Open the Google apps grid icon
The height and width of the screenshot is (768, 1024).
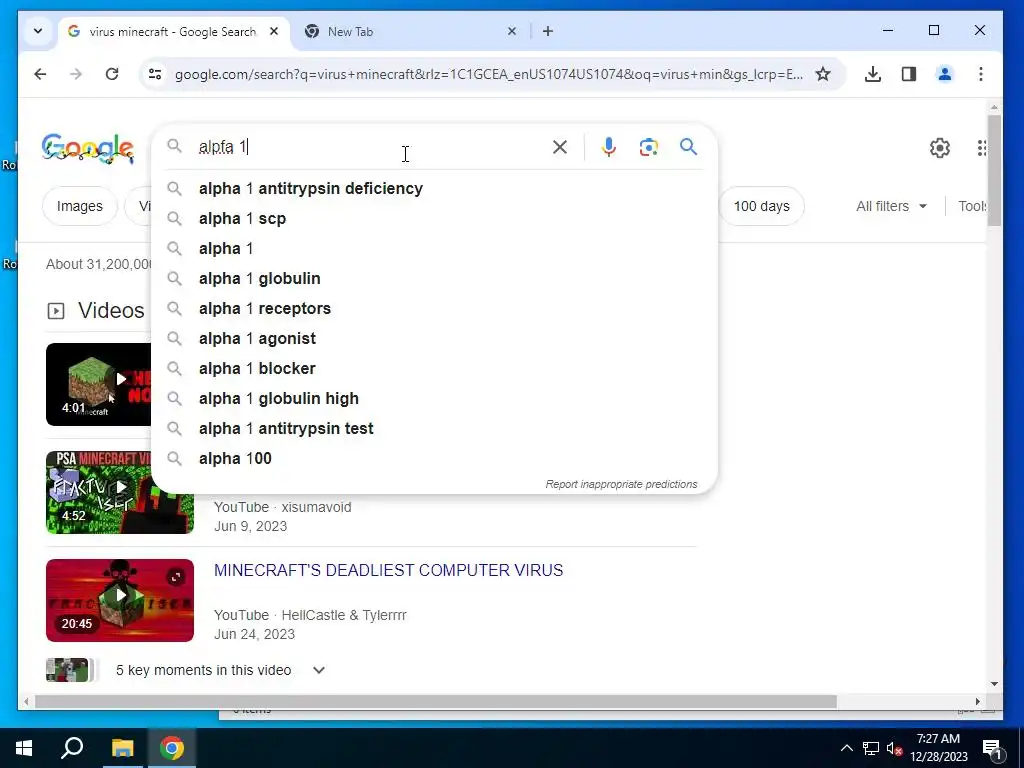point(981,148)
